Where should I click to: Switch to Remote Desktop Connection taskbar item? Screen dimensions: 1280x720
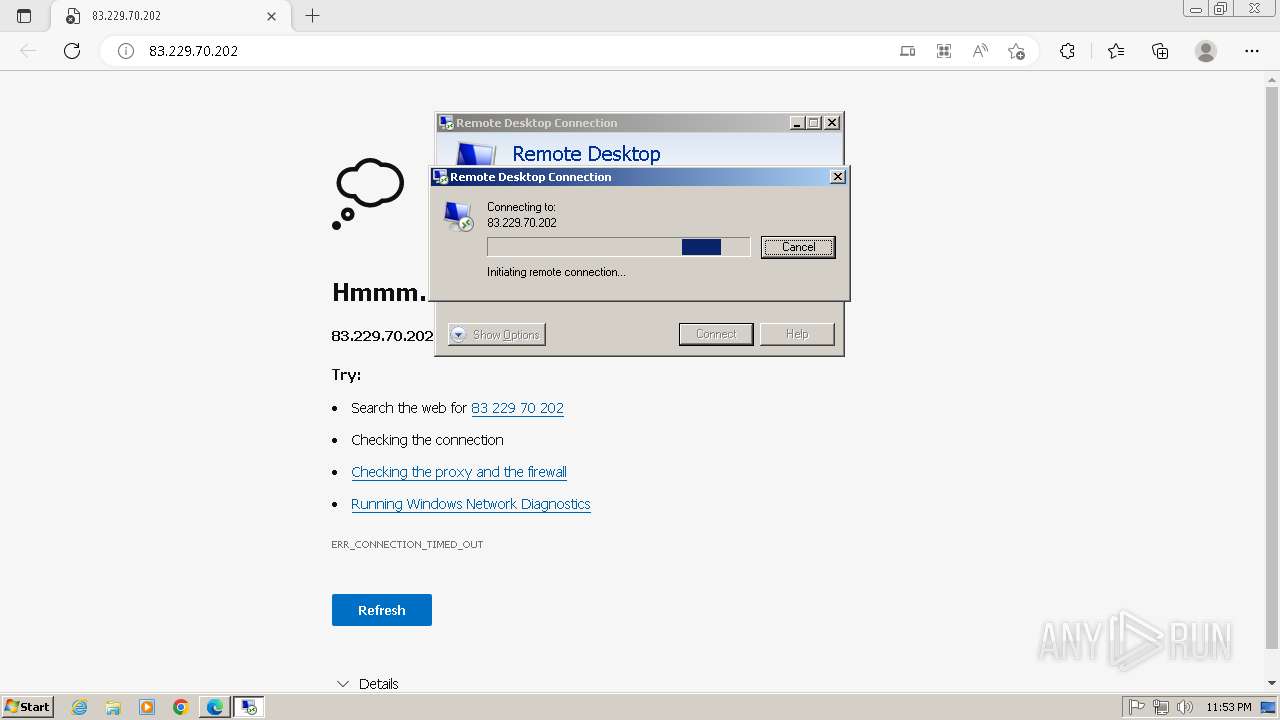249,707
